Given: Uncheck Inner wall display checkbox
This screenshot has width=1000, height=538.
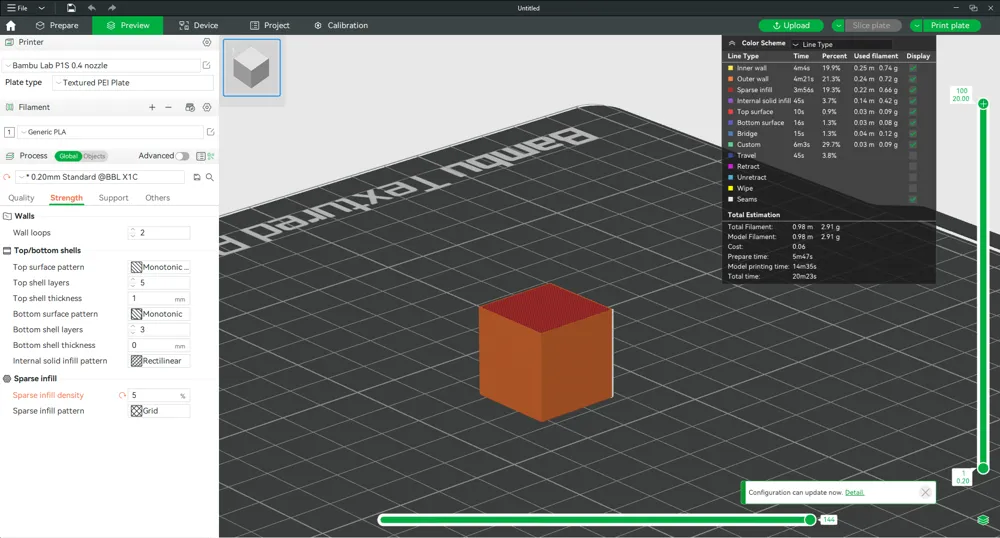Looking at the screenshot, I should pyautogui.click(x=913, y=68).
